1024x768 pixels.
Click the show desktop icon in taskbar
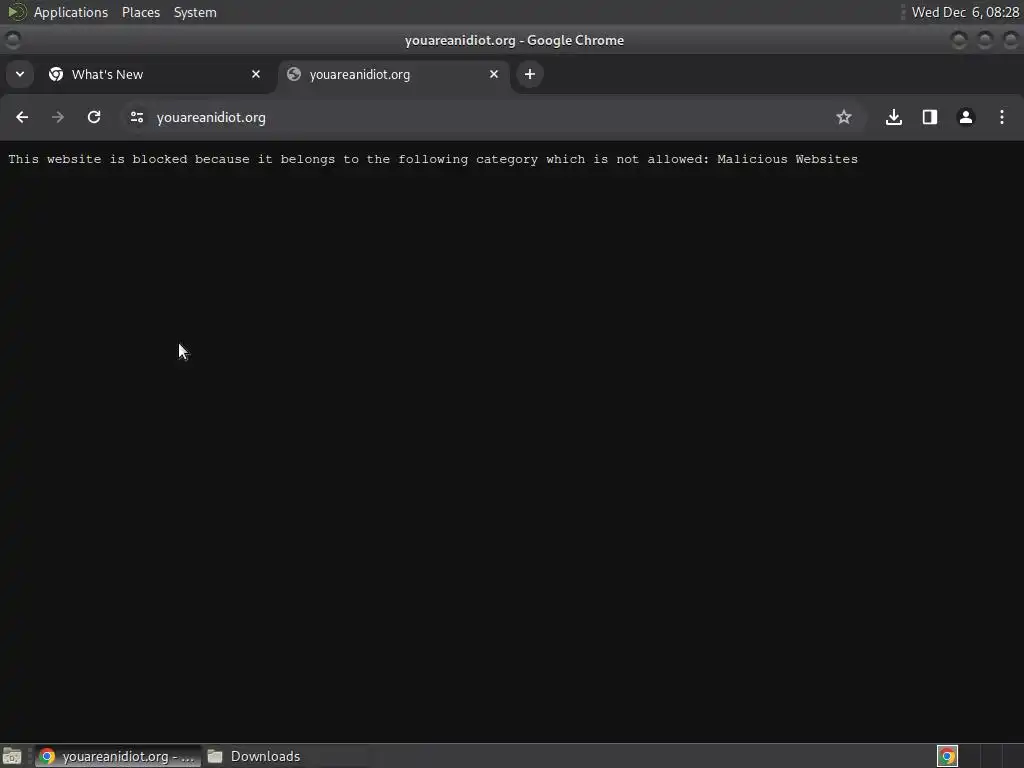[x=12, y=756]
